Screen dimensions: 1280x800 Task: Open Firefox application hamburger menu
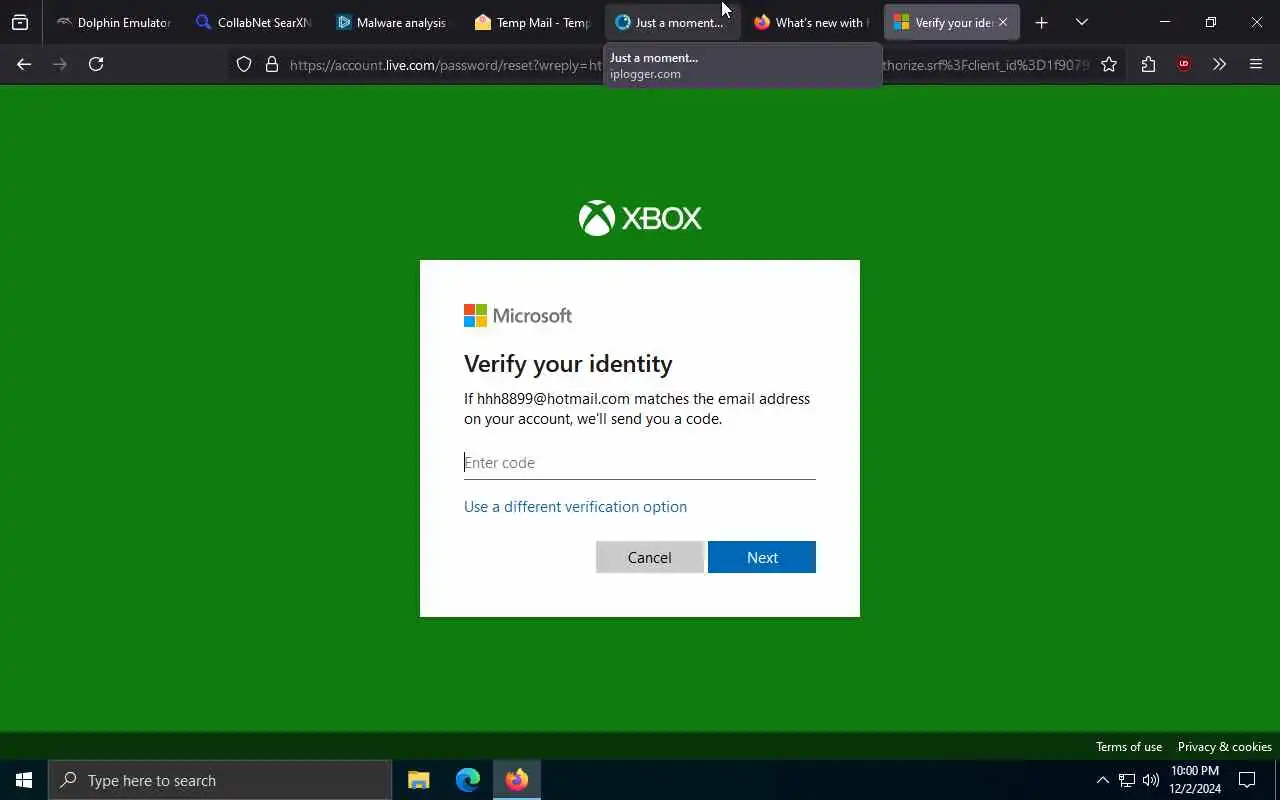pos(1256,64)
